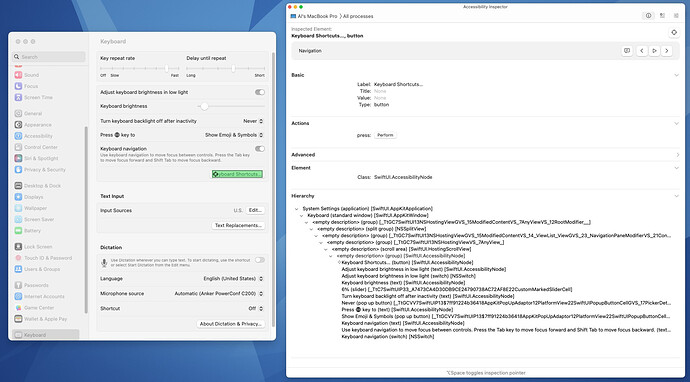Screen dimensions: 690x382
Task: Click the Text Replacements... button
Action: [x=239, y=225]
